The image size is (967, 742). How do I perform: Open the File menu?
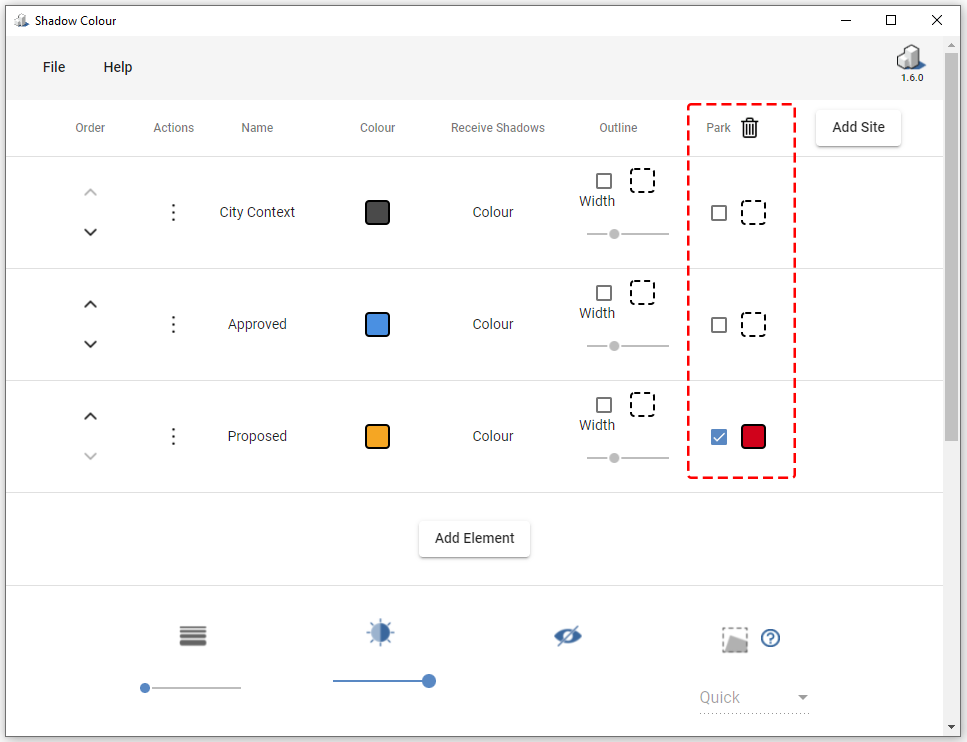pyautogui.click(x=53, y=67)
